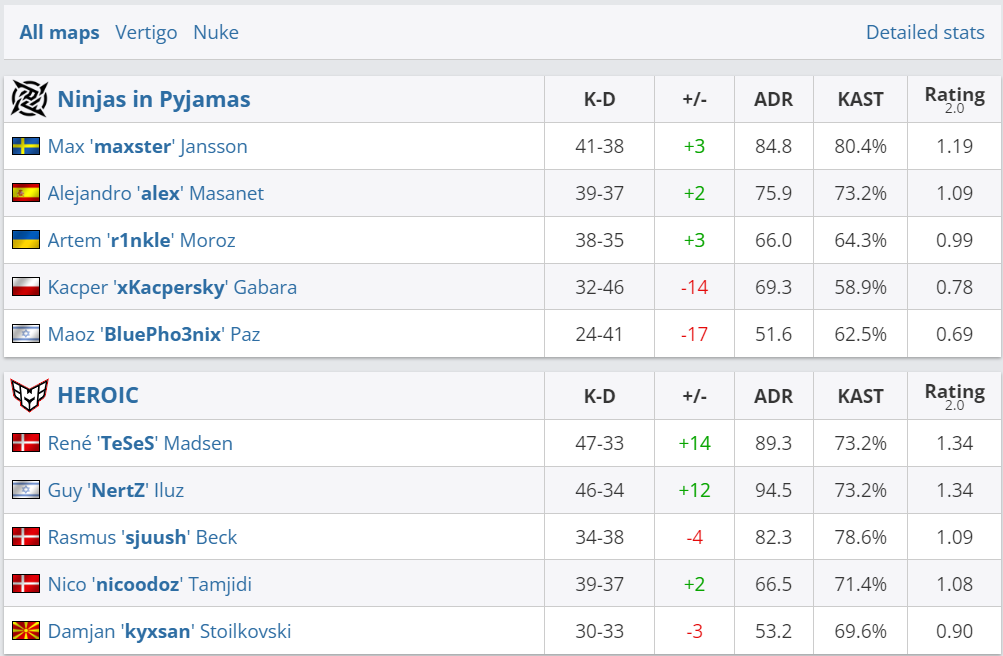Click the Rating 2.0 header for HEROIC

(954, 396)
